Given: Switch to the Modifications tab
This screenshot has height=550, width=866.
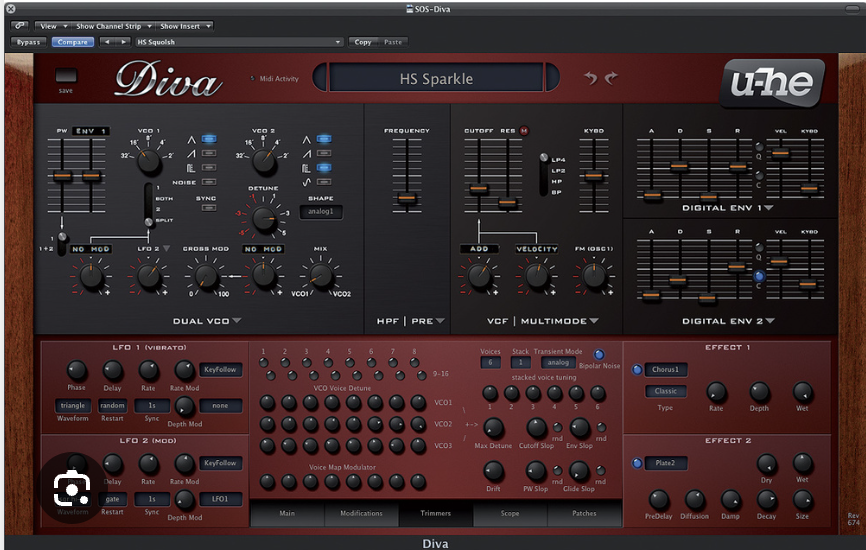Looking at the screenshot, I should [361, 514].
